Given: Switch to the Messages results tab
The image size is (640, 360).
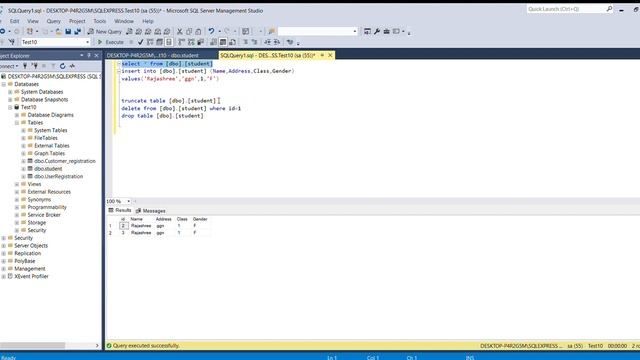Looking at the screenshot, I should [151, 211].
